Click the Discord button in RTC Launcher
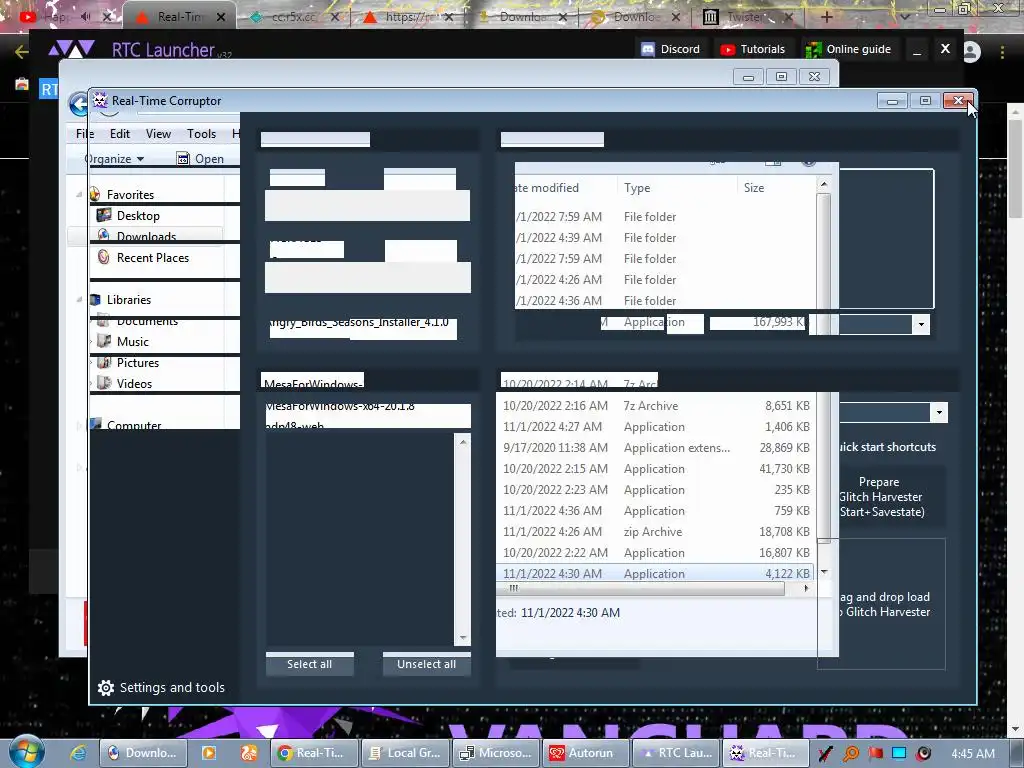The width and height of the screenshot is (1024, 768). (670, 49)
